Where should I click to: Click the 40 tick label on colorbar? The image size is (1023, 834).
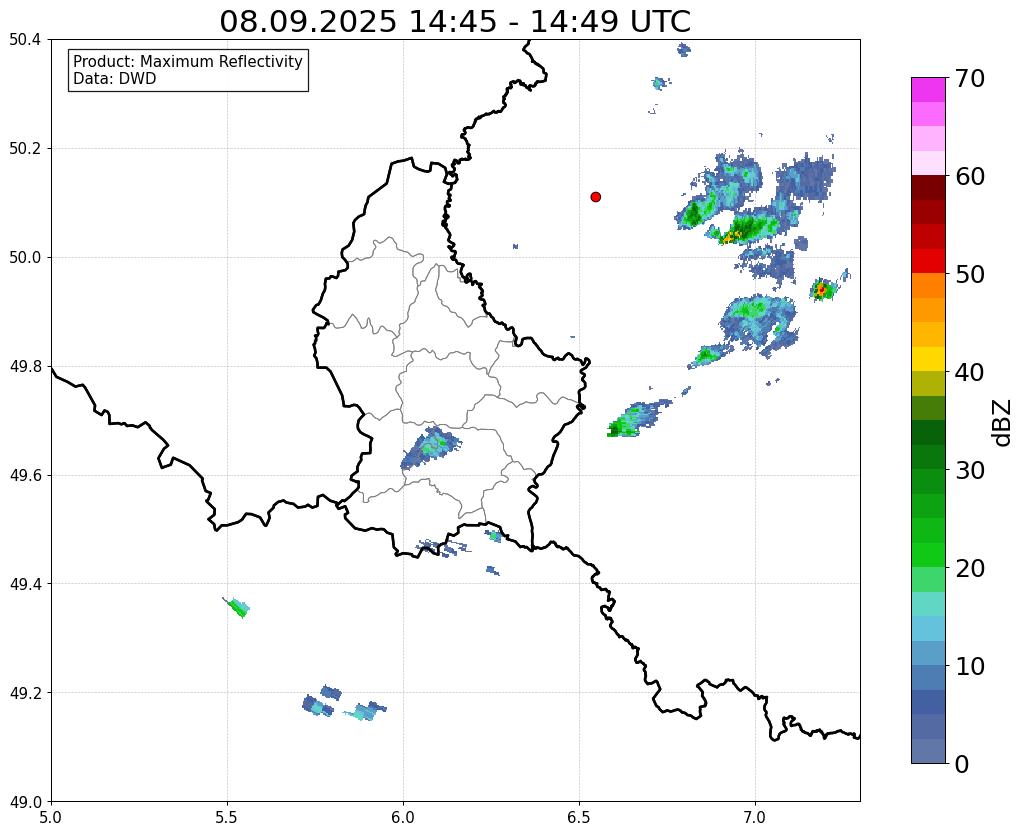click(x=970, y=372)
